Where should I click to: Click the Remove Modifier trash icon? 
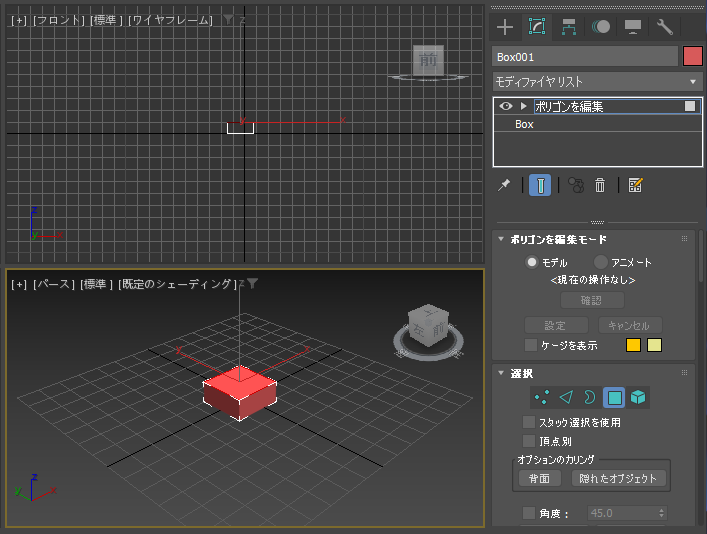click(x=600, y=185)
